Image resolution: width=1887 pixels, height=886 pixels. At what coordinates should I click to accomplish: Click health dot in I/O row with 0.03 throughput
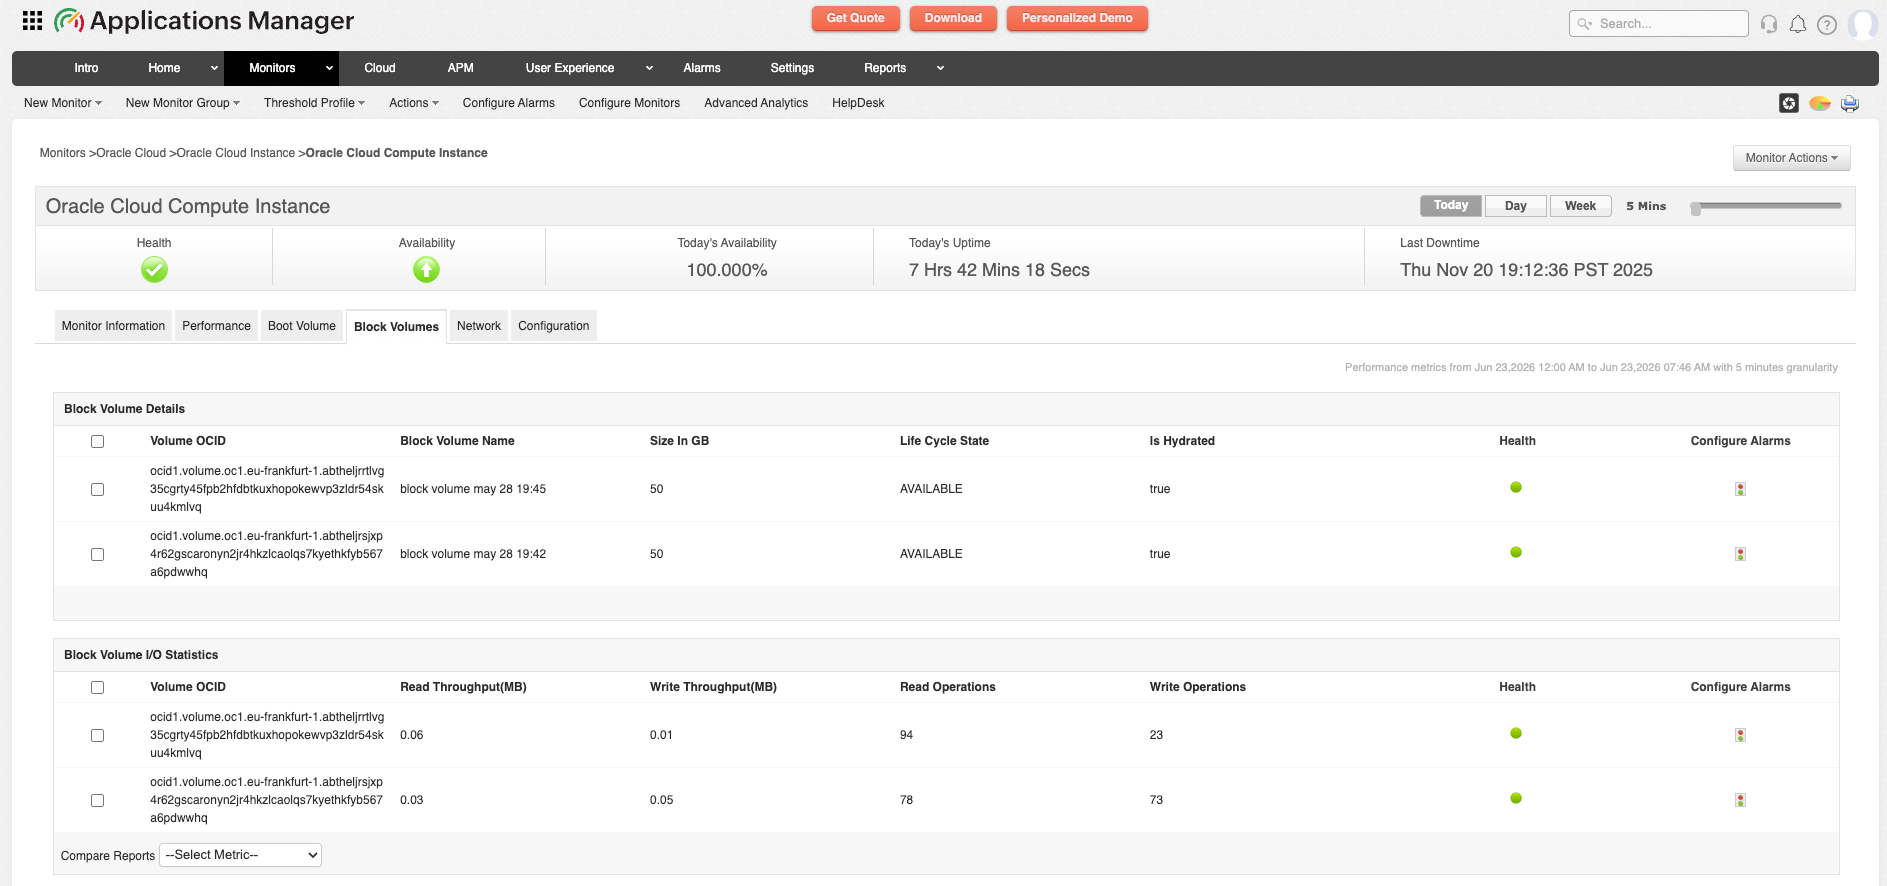pos(1516,798)
